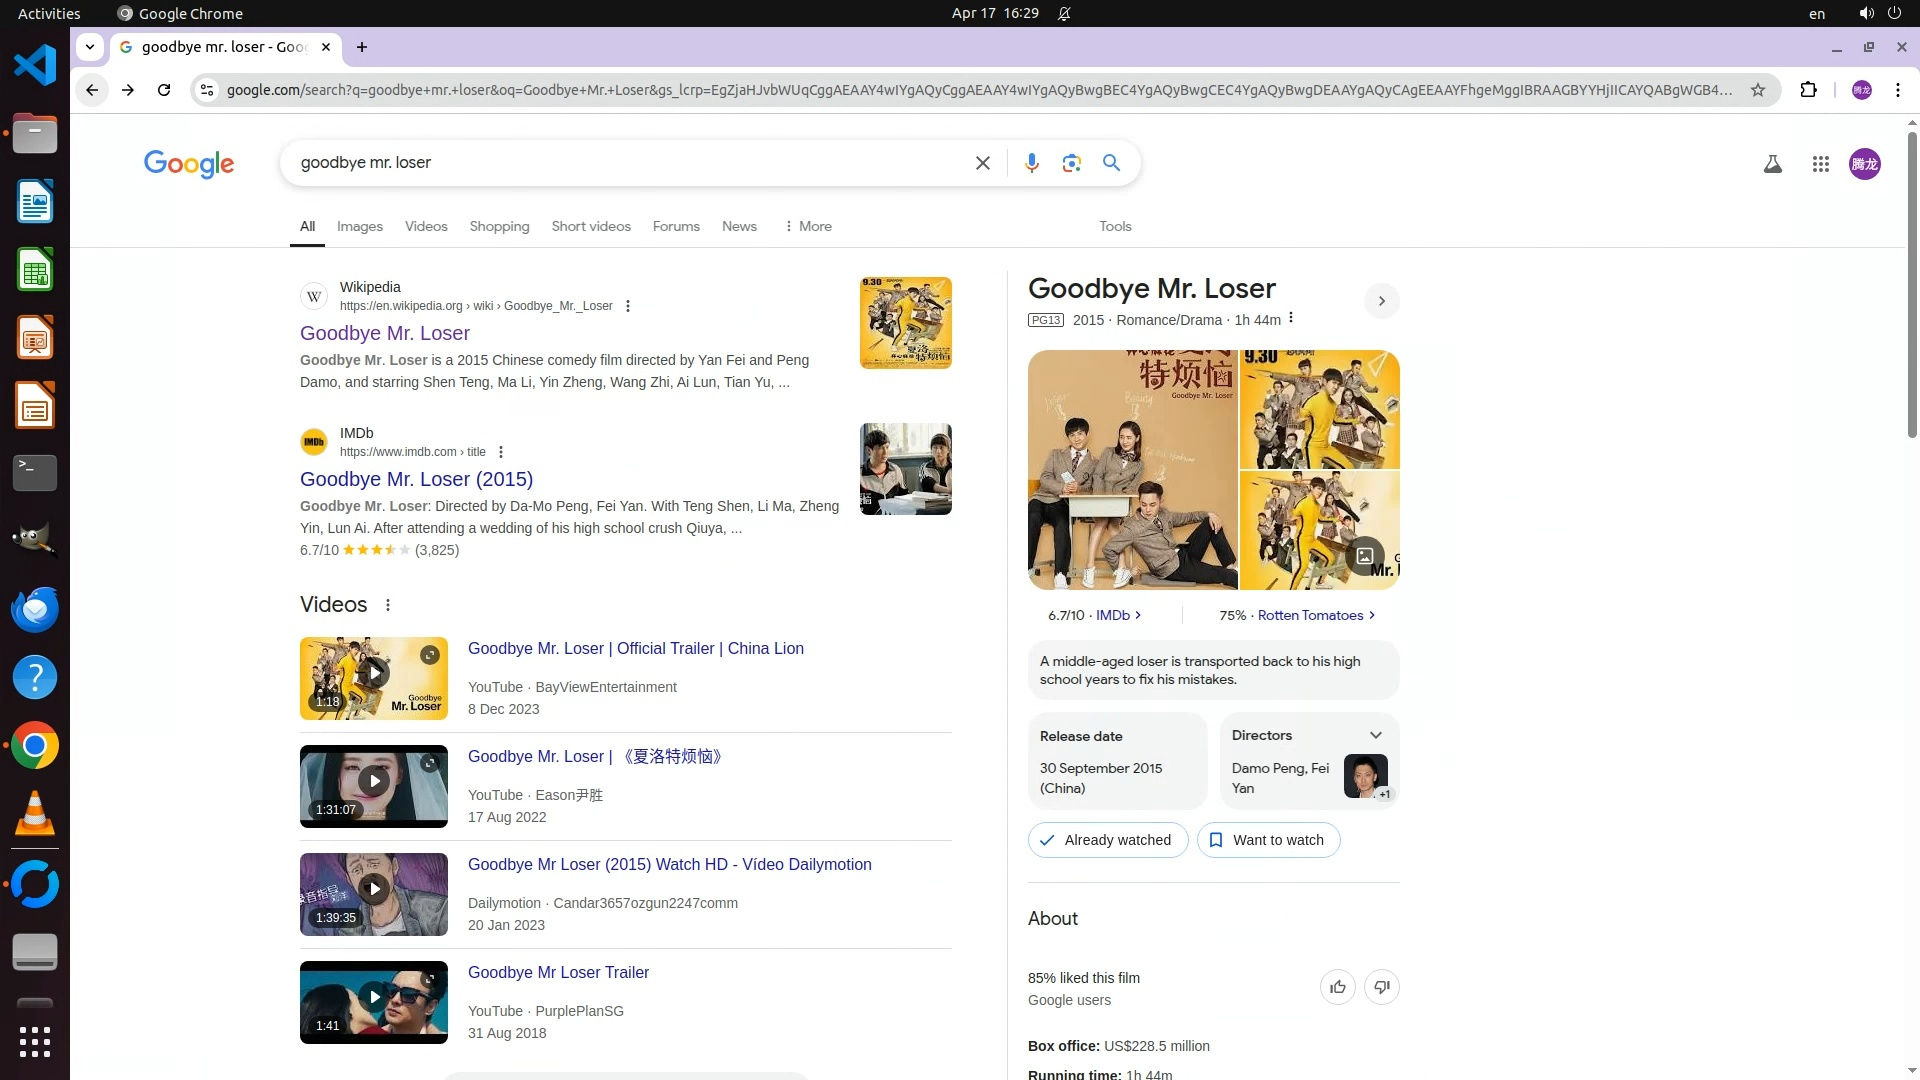This screenshot has height=1080, width=1920.
Task: Open the Wikipedia Goodbye Mr. Loser link
Action: 384,333
